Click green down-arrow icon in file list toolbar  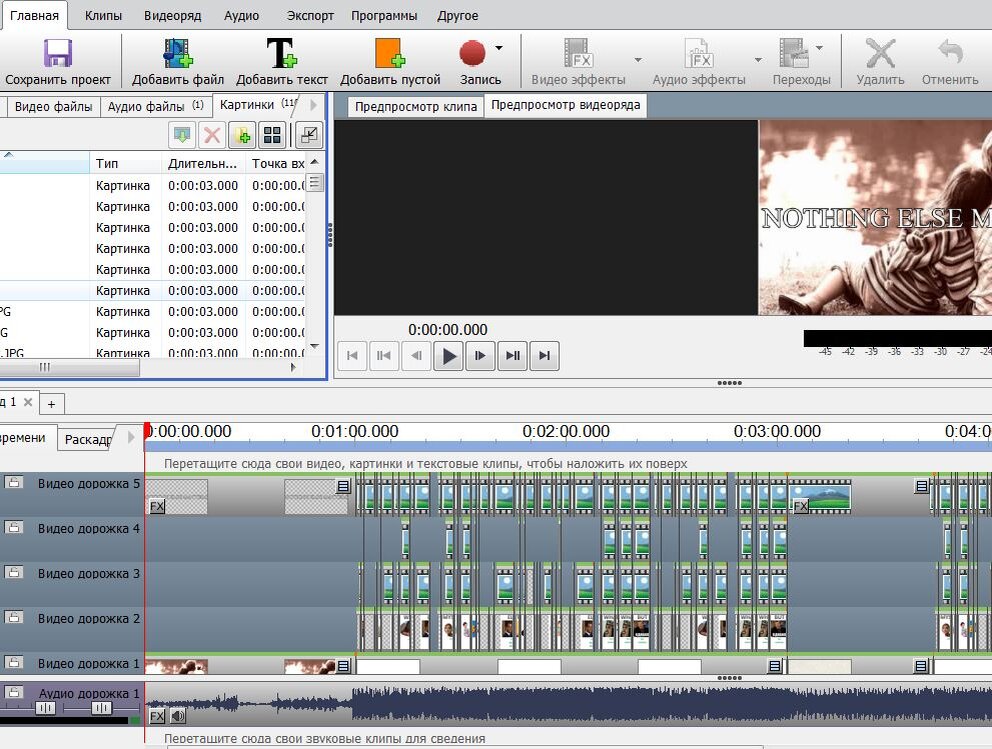click(x=182, y=135)
